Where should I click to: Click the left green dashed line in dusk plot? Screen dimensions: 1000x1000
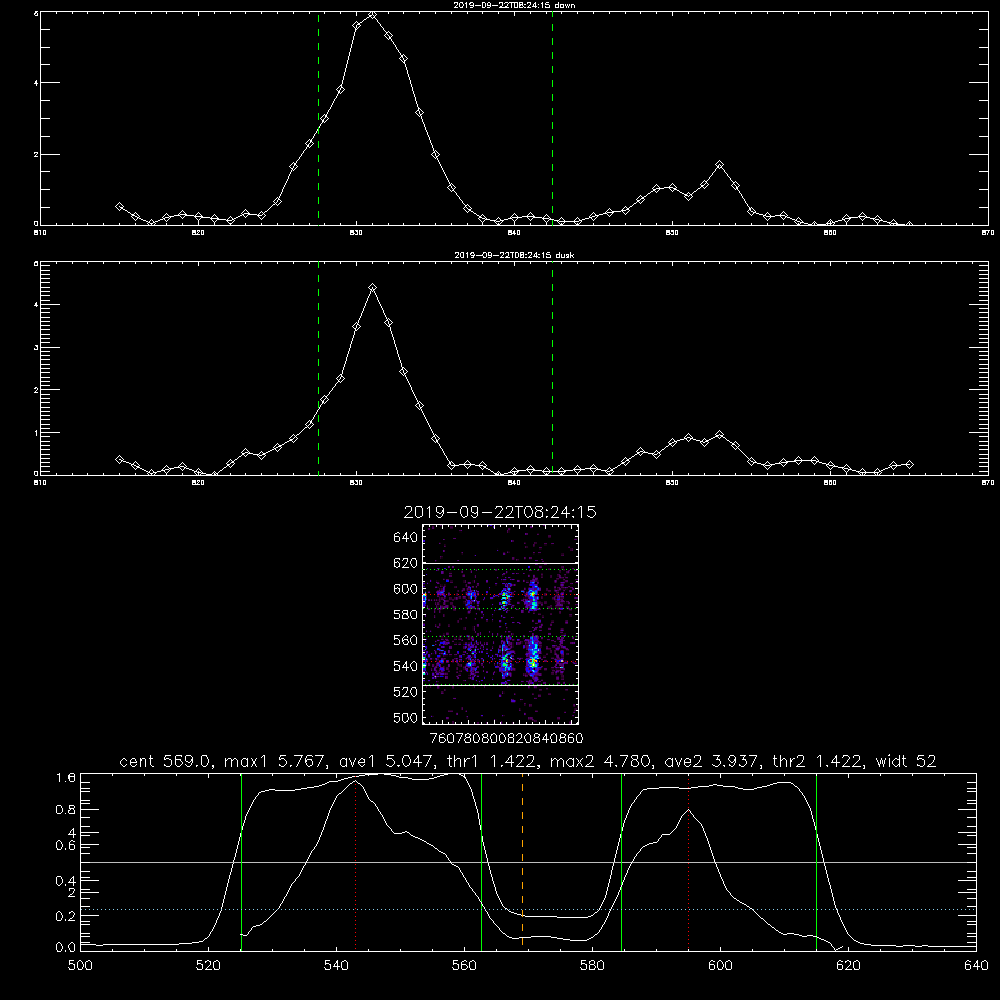(x=318, y=368)
